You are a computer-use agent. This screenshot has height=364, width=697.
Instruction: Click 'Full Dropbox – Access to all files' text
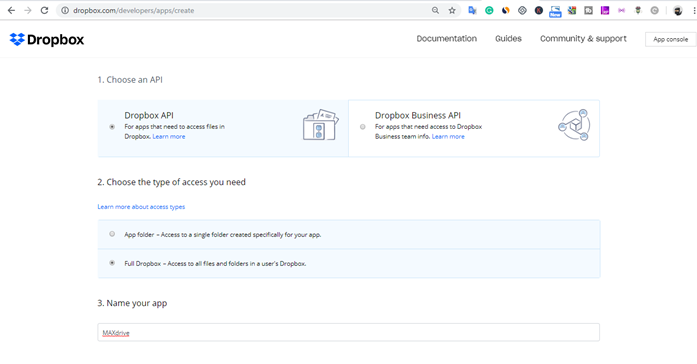pos(215,264)
